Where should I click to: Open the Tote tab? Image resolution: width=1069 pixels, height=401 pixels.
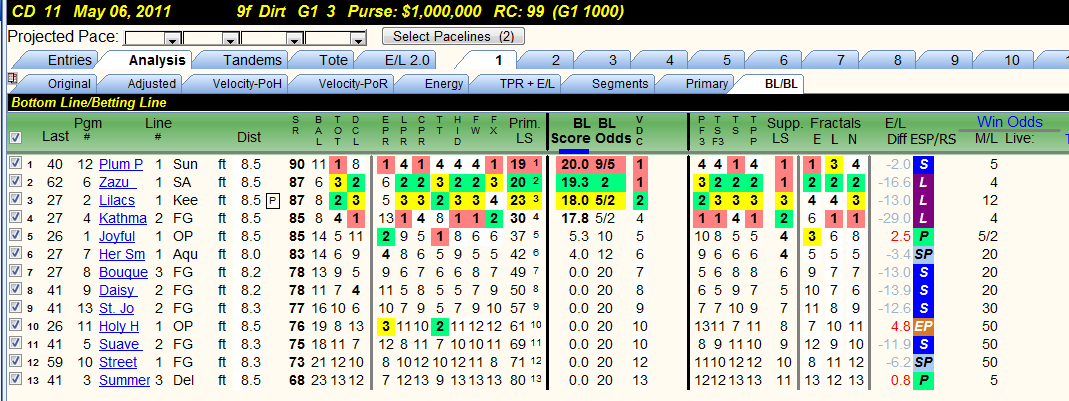pyautogui.click(x=333, y=60)
